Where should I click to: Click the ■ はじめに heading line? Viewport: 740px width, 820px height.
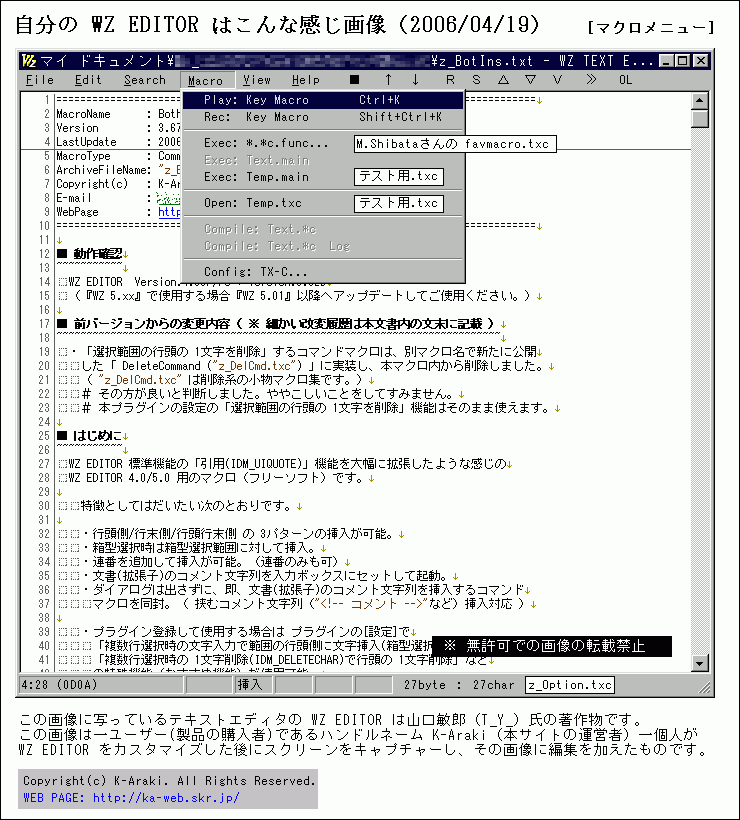90,436
